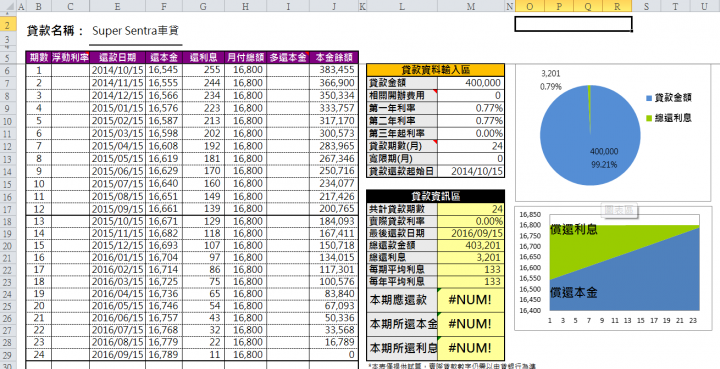Click the 月付總額 table header
Image resolution: width=720 pixels, height=369 pixels.
[246, 57]
